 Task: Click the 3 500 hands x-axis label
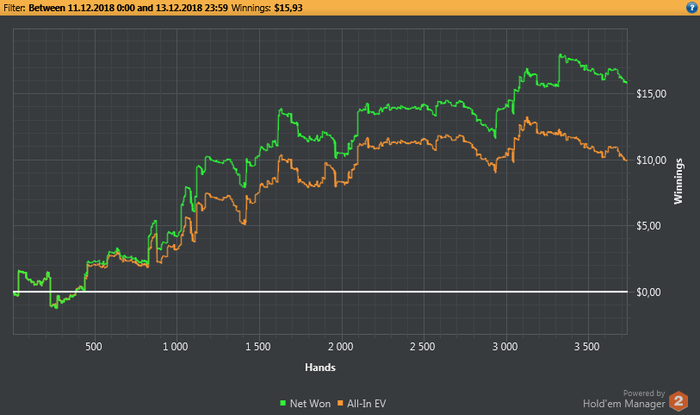point(587,347)
